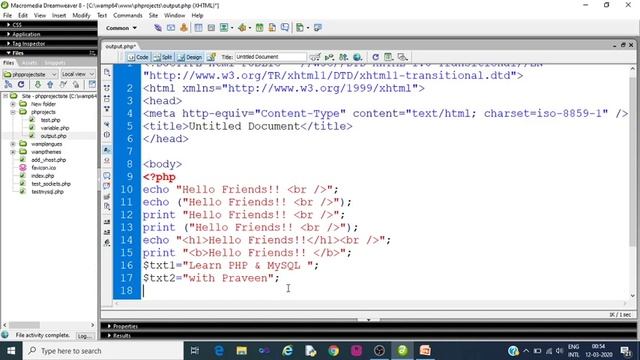Open the Window menu
Viewport: 640px width, 360px height.
[175, 16]
